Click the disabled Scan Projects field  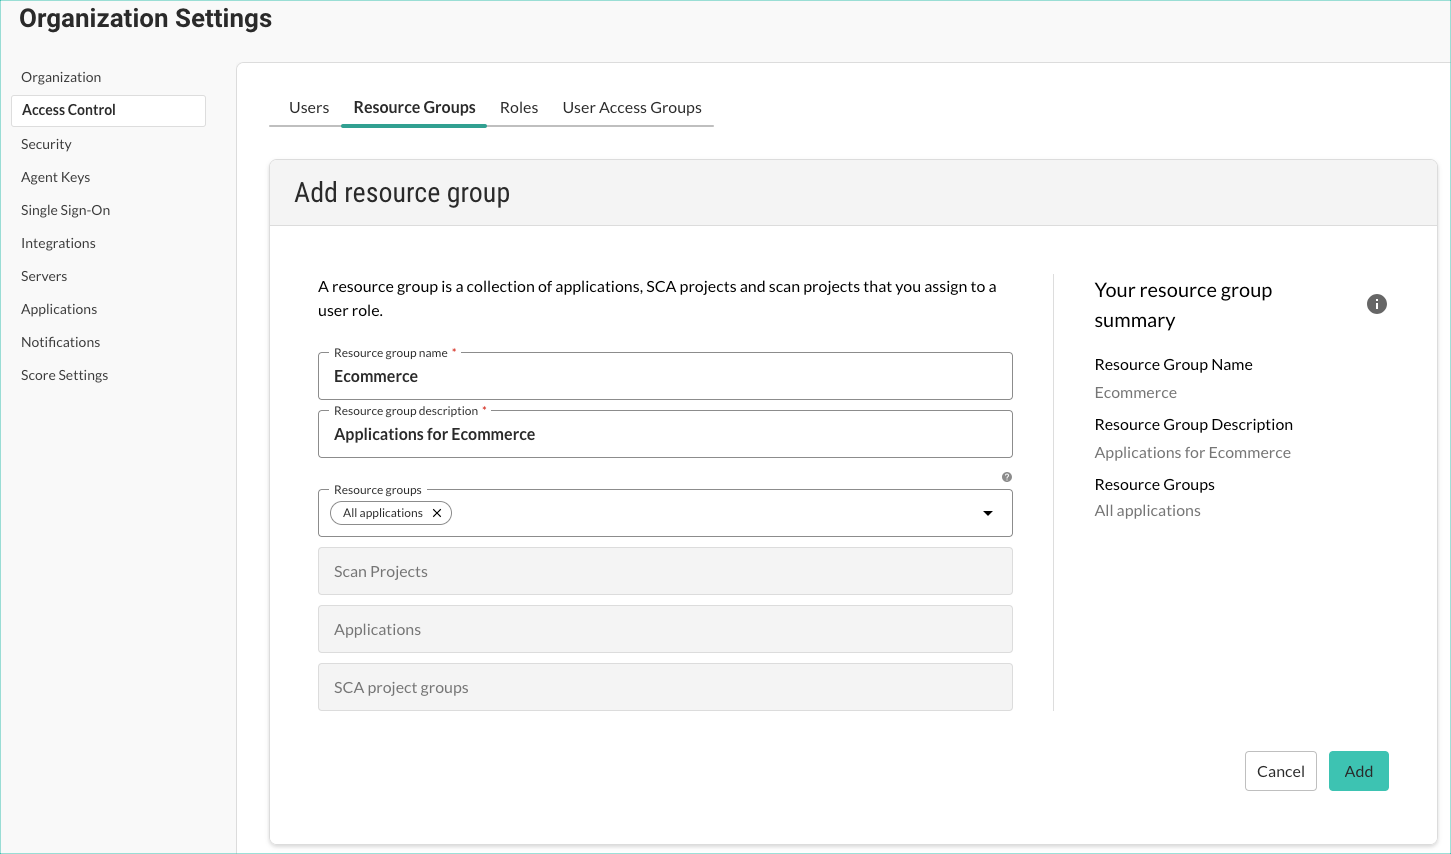click(x=665, y=571)
